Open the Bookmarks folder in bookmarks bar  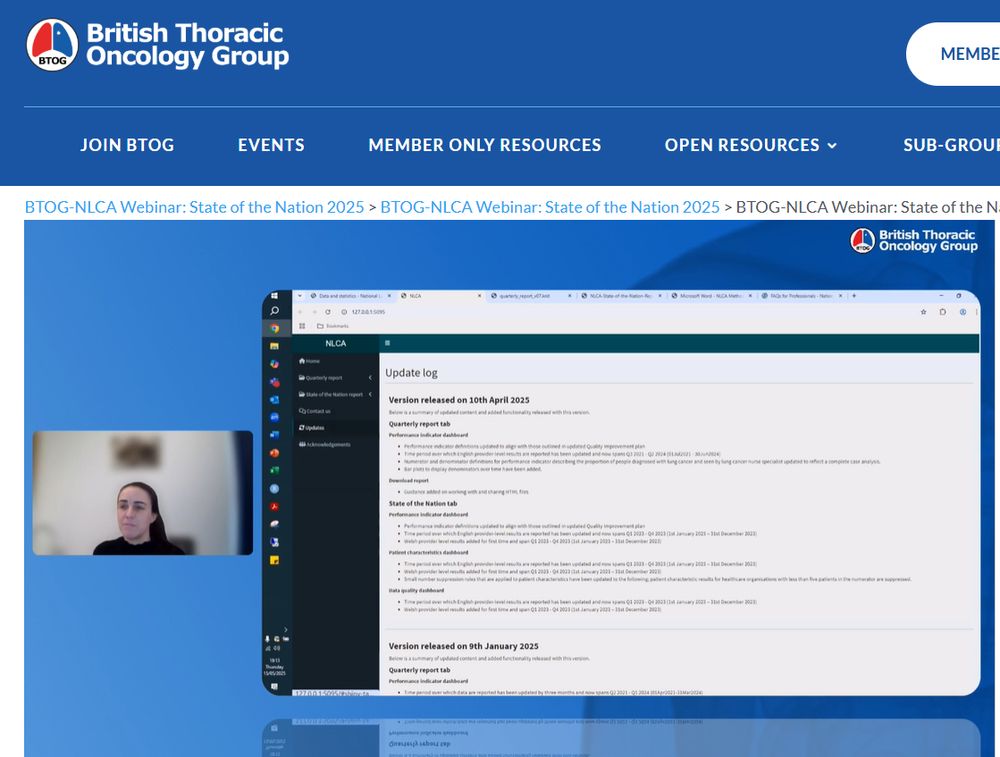(x=333, y=326)
